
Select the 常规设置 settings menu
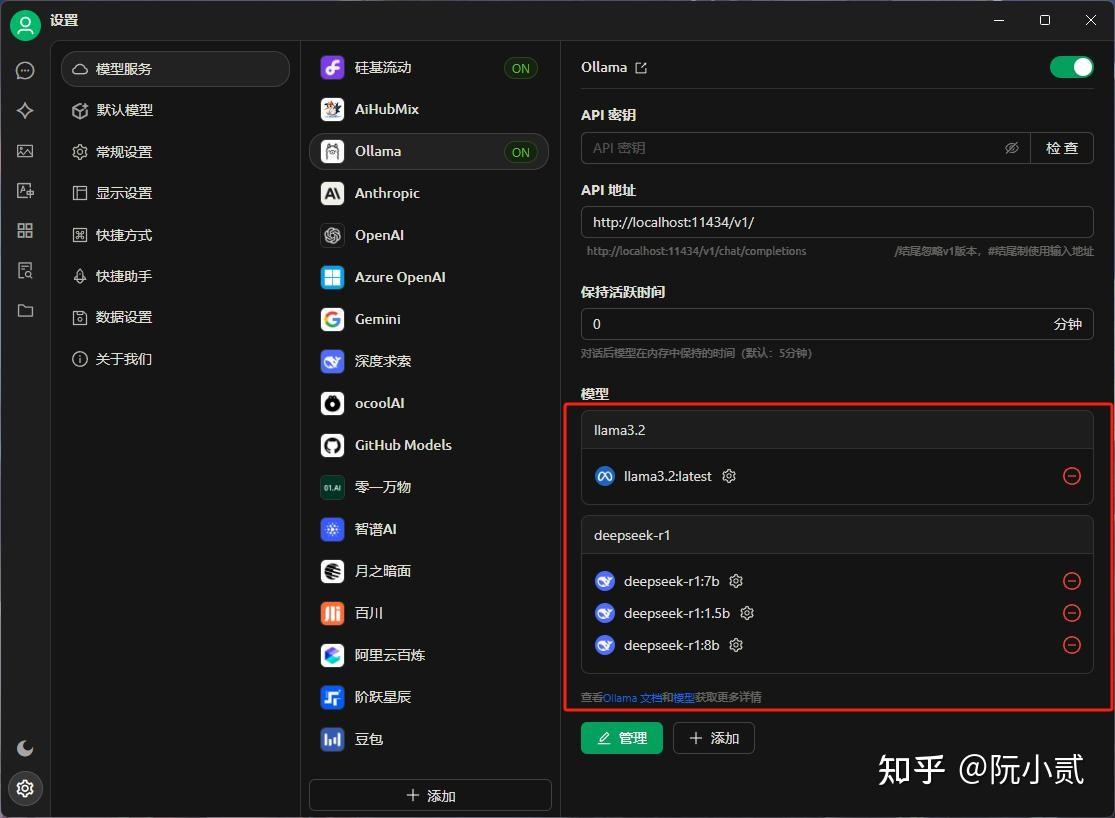coord(176,152)
